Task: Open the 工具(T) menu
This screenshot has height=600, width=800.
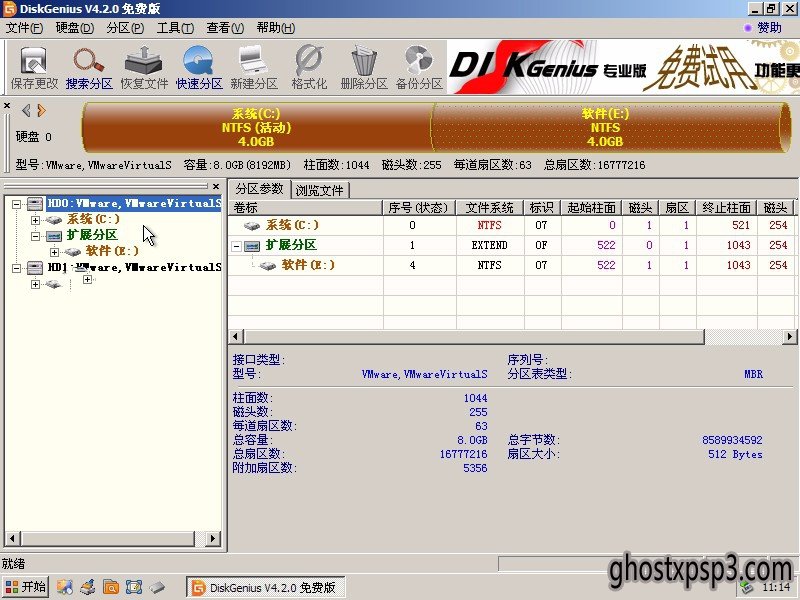Action: (175, 28)
